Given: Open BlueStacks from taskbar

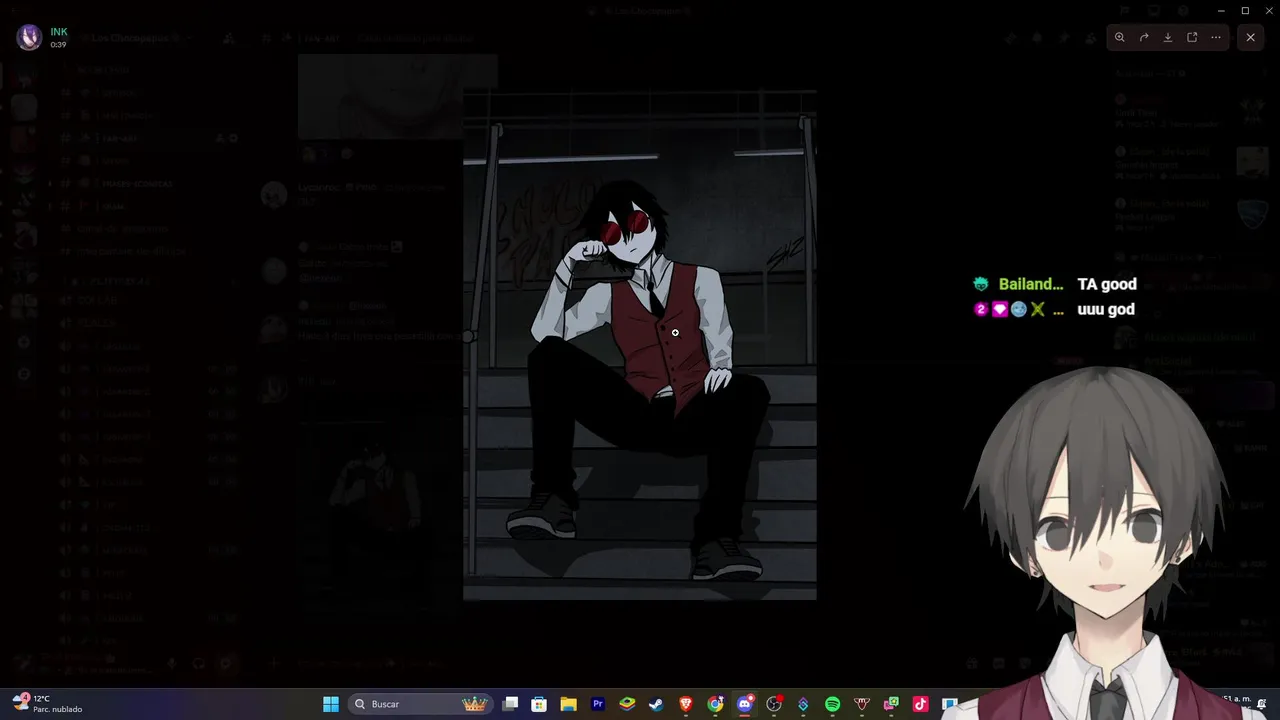Looking at the screenshot, I should pyautogui.click(x=627, y=704).
